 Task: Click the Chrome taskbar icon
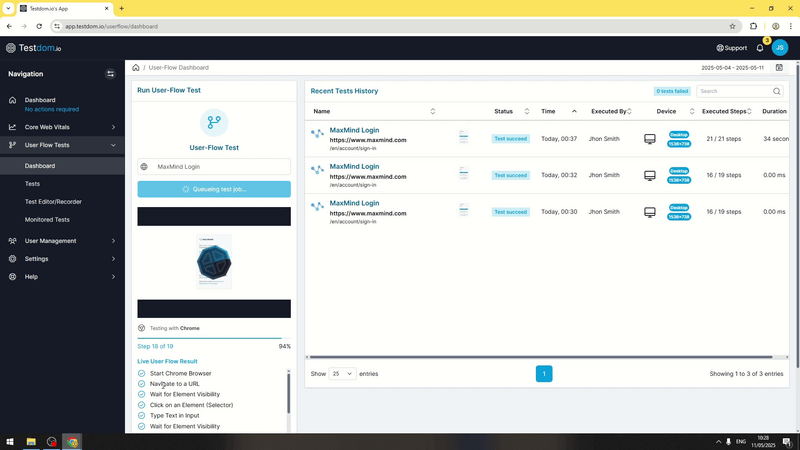click(72, 442)
